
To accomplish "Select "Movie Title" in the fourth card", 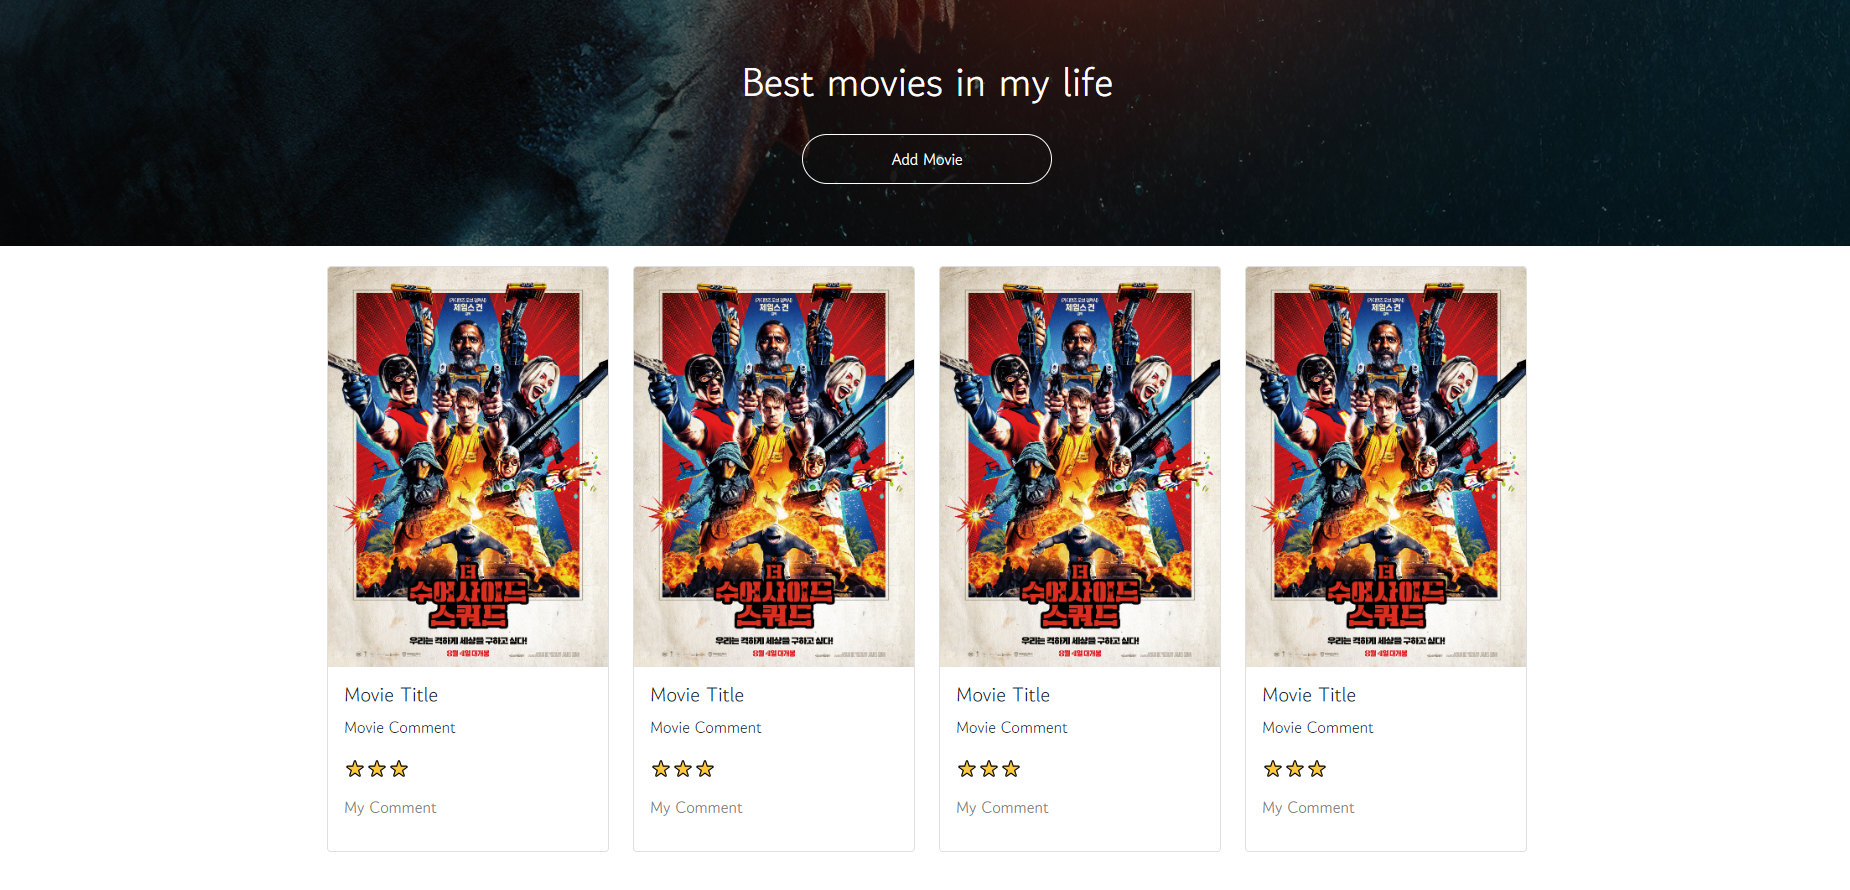I will (1309, 695).
